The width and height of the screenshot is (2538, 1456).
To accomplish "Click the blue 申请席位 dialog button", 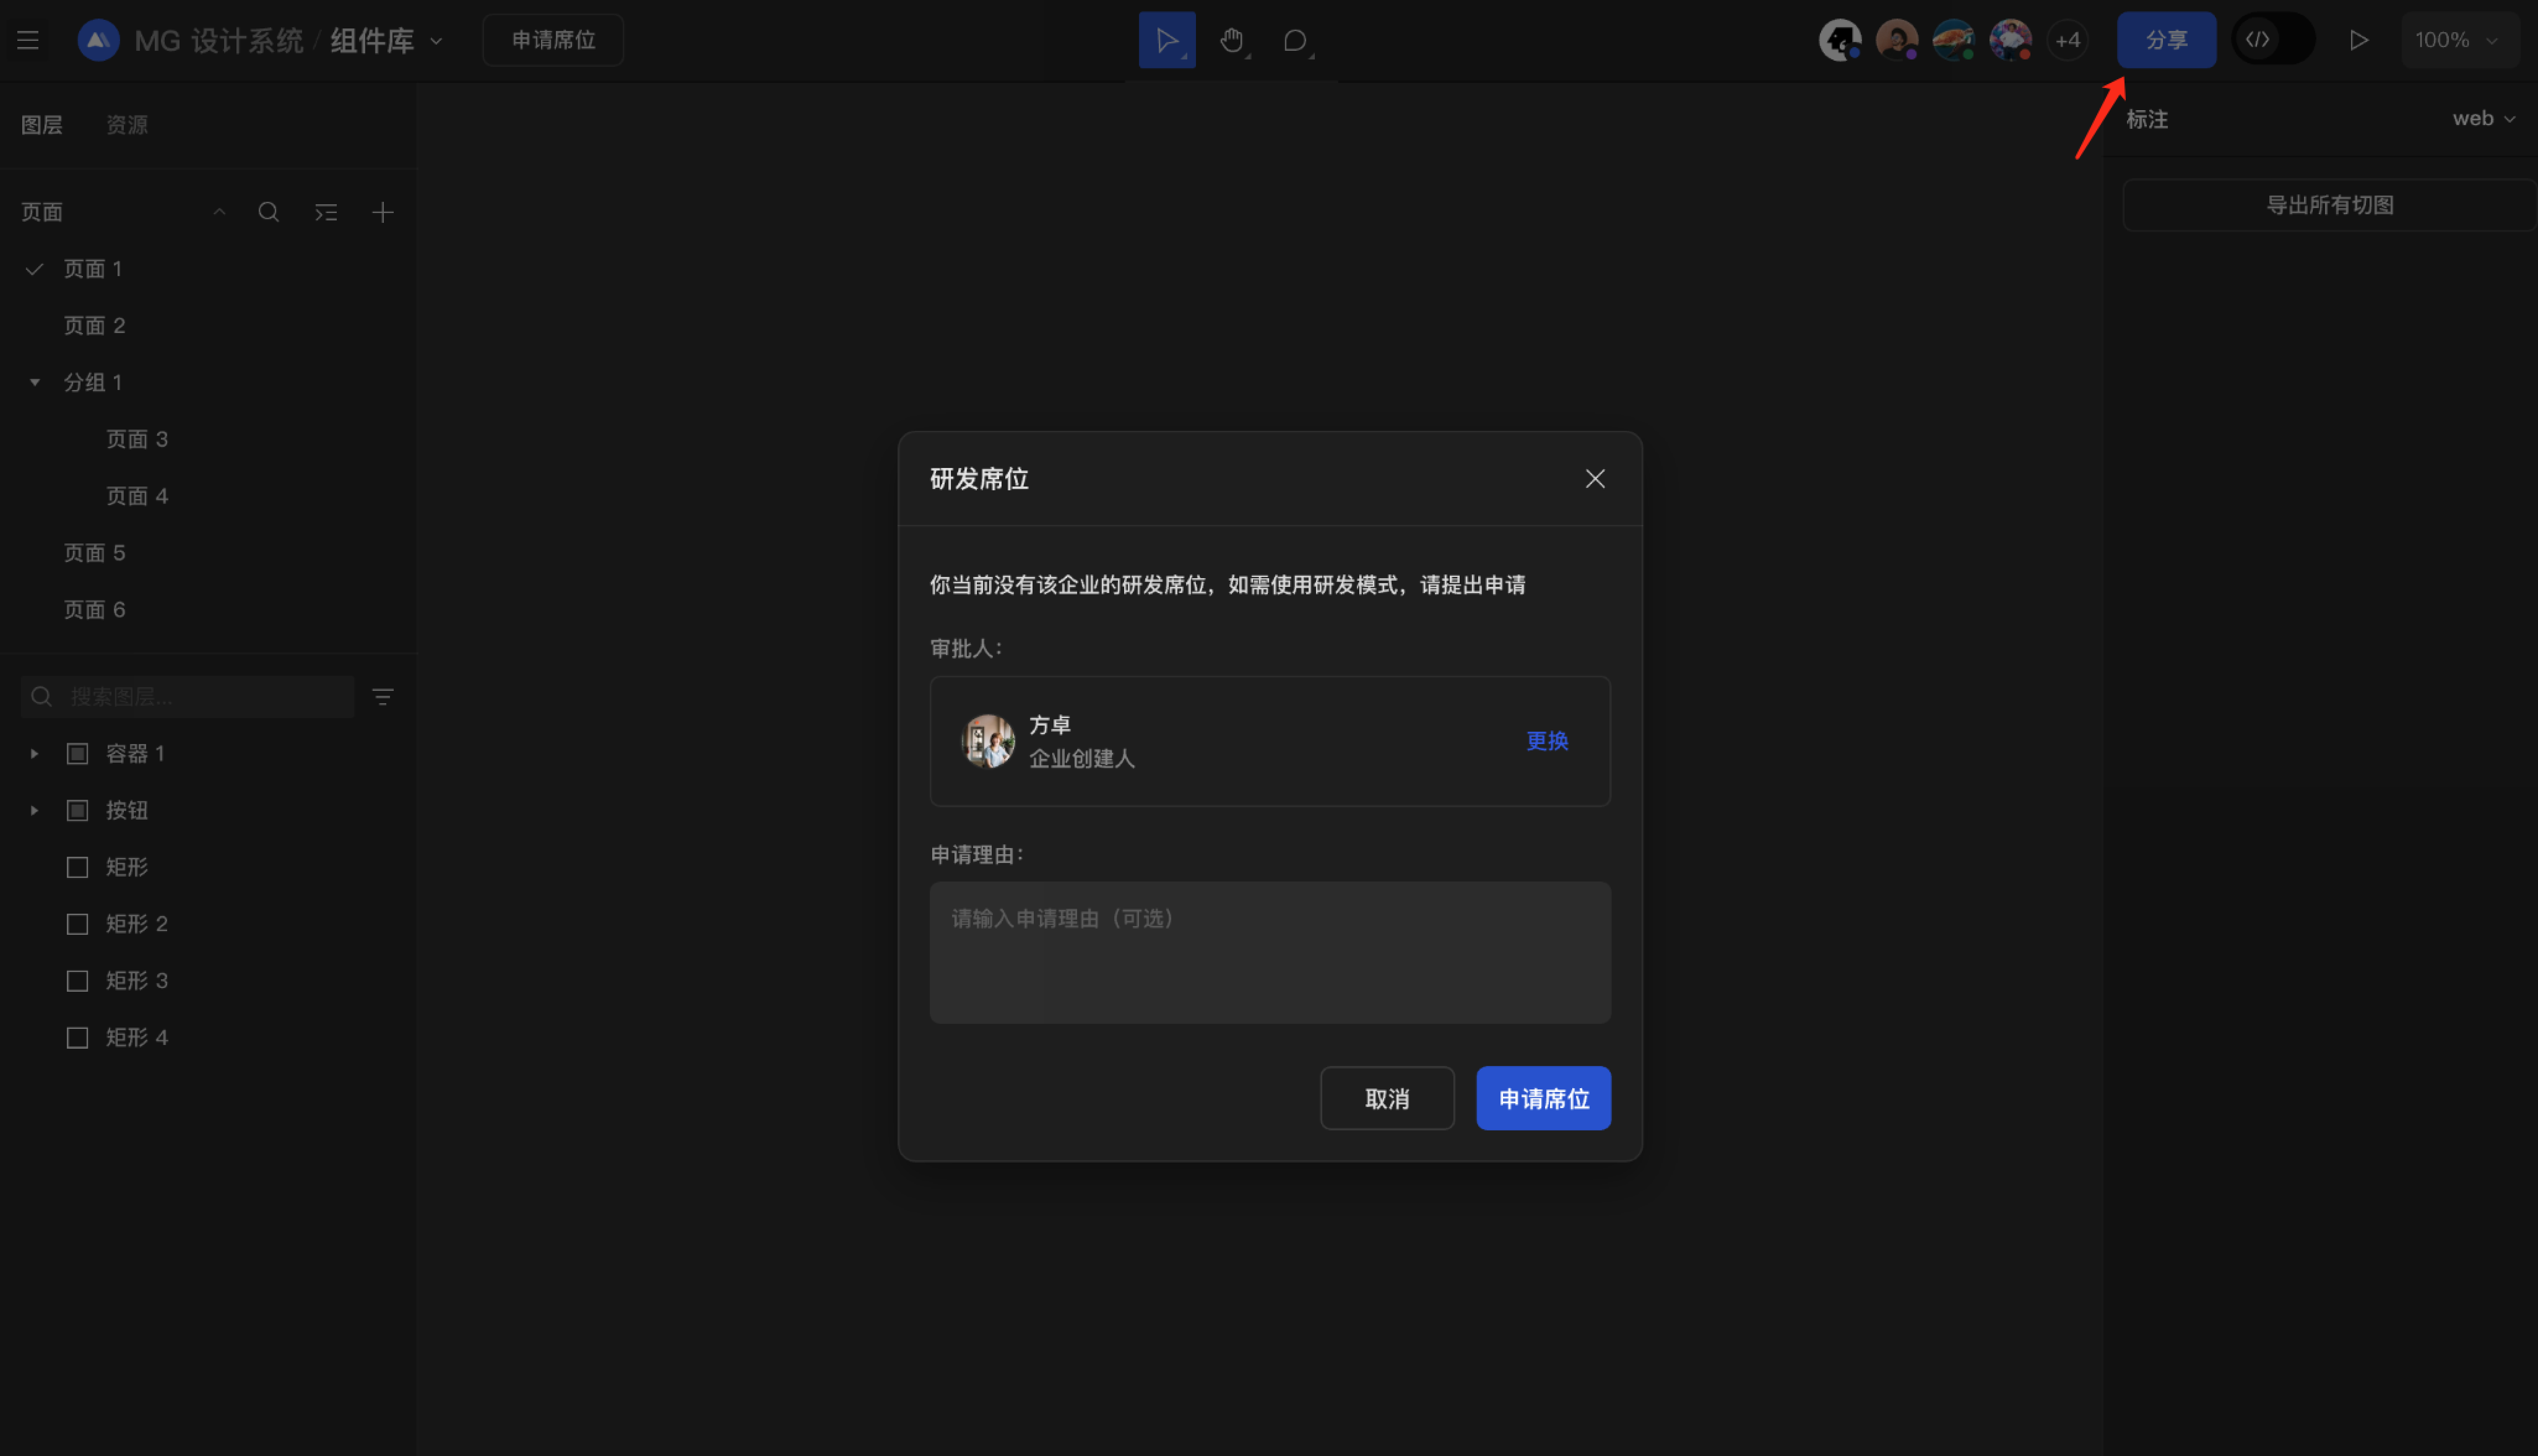I will pyautogui.click(x=1543, y=1099).
